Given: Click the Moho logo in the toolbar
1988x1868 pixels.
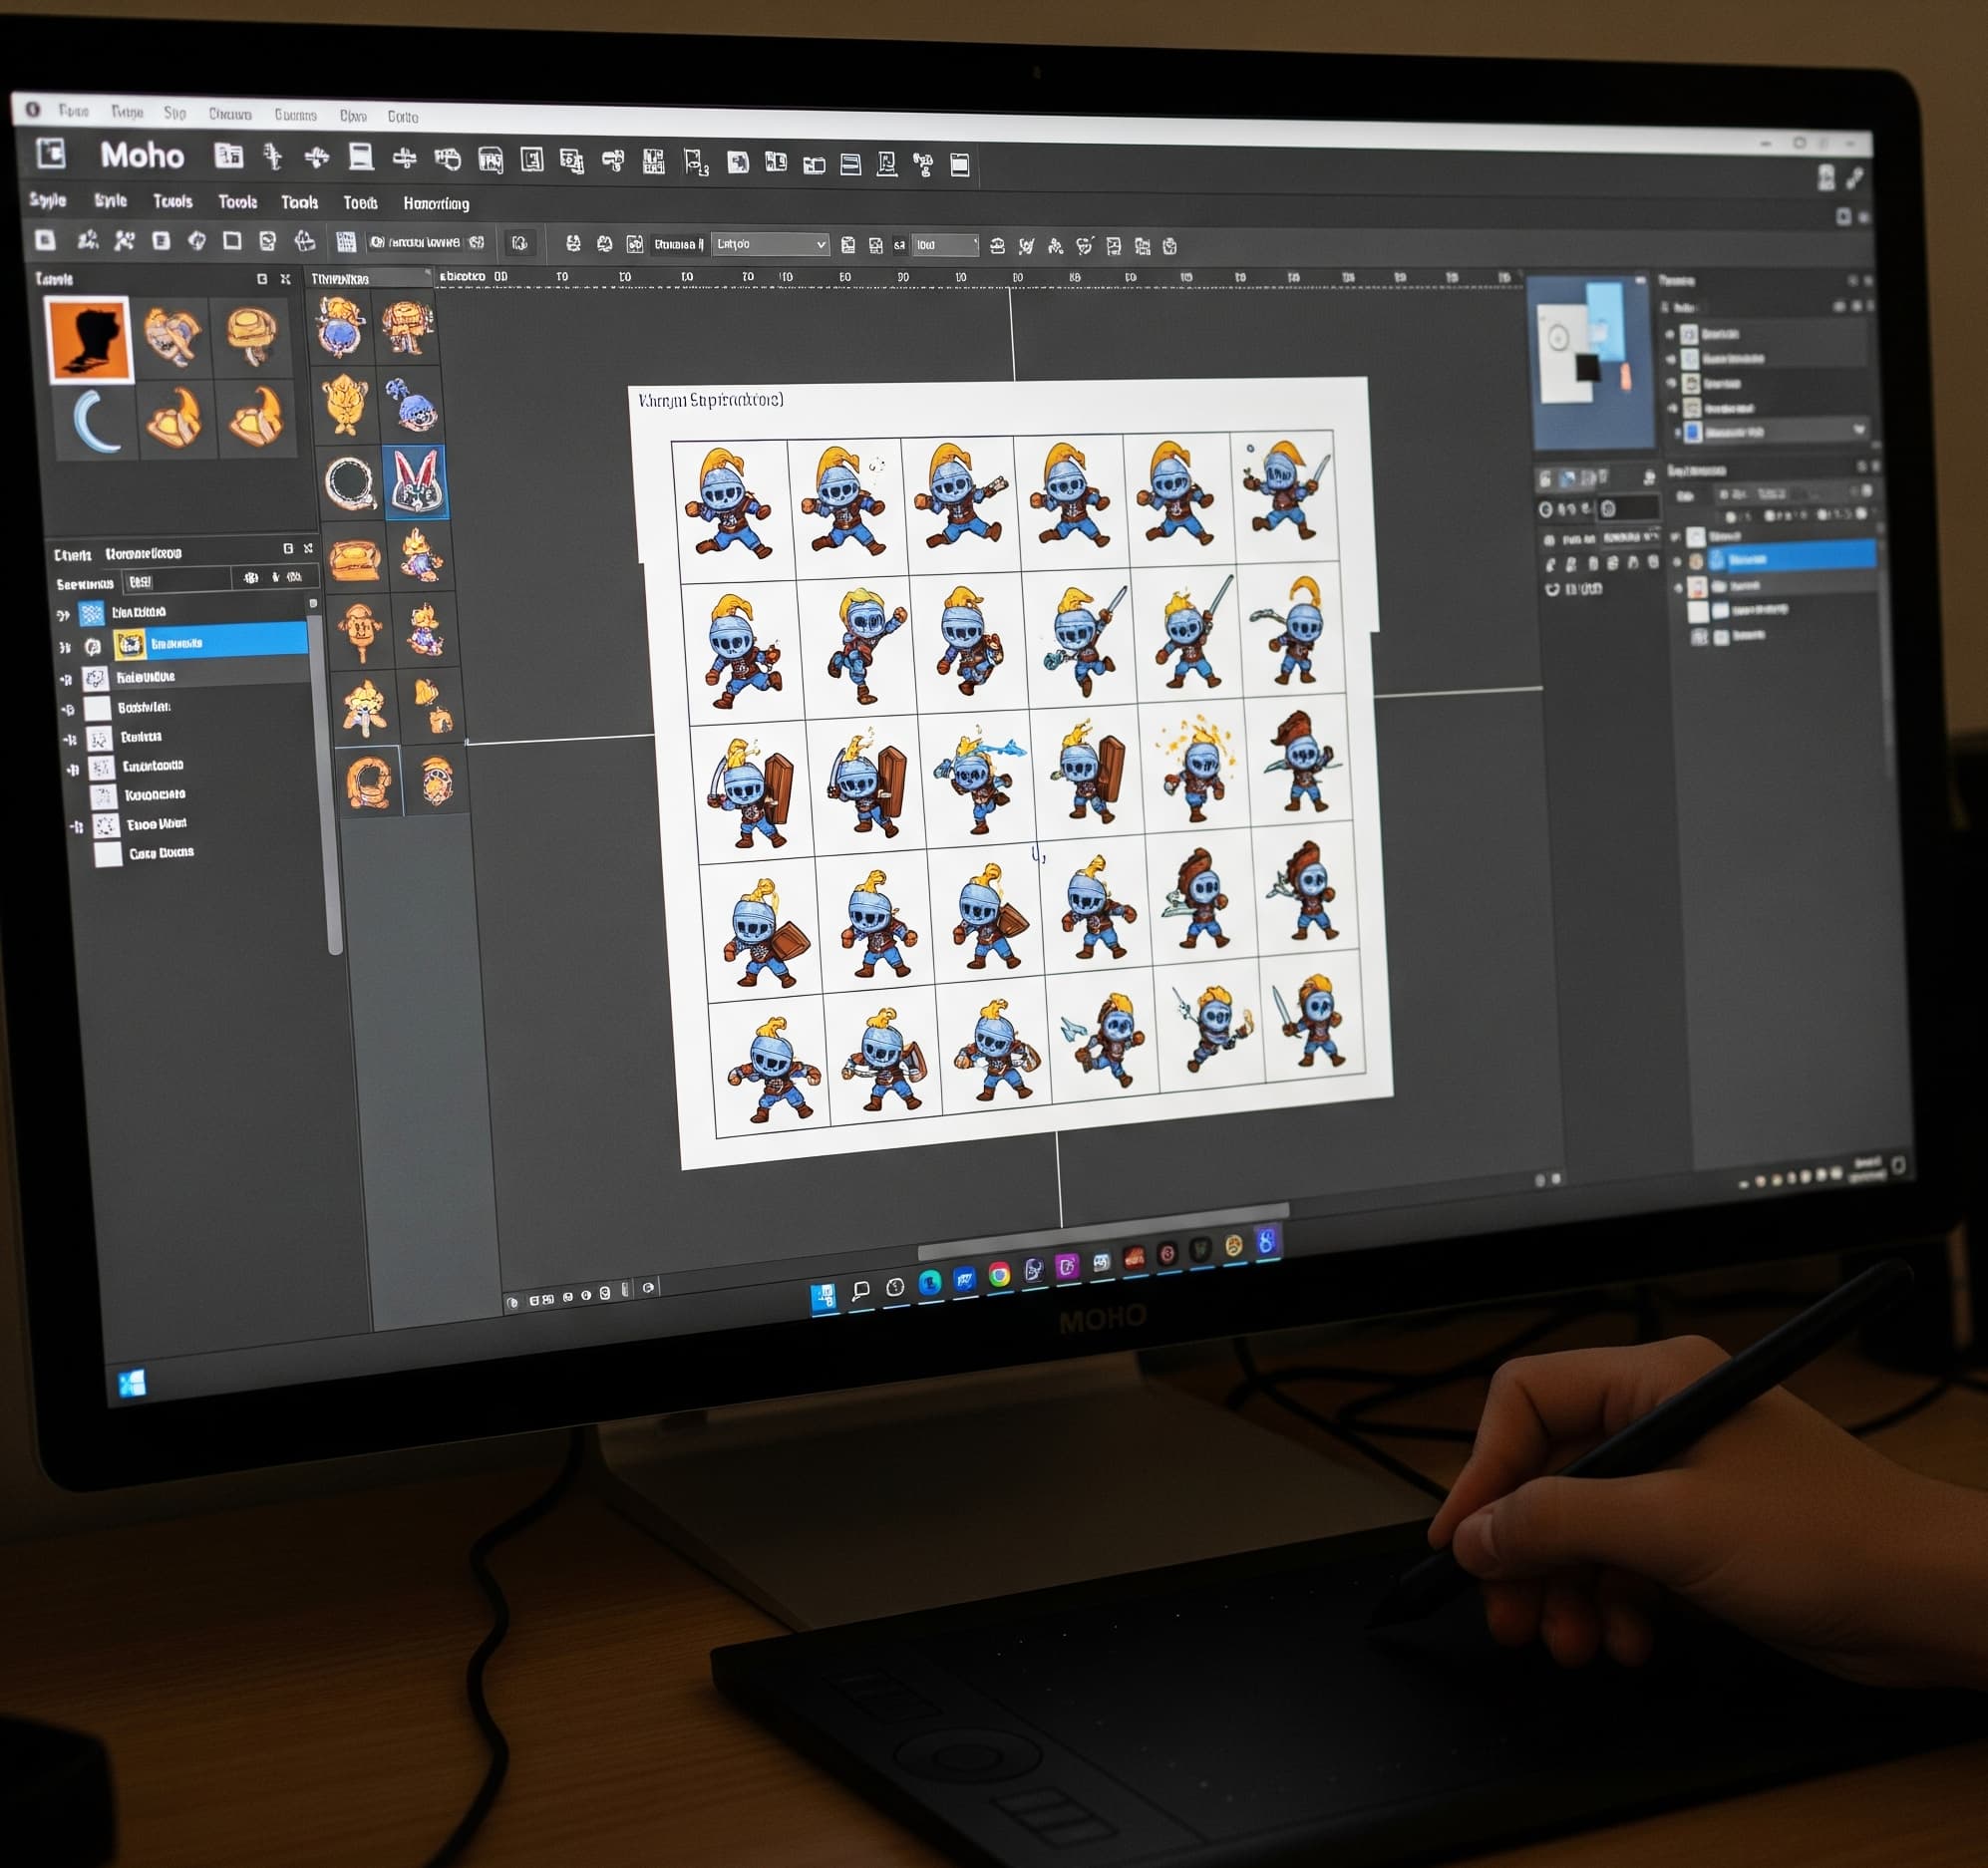Looking at the screenshot, I should 142,156.
